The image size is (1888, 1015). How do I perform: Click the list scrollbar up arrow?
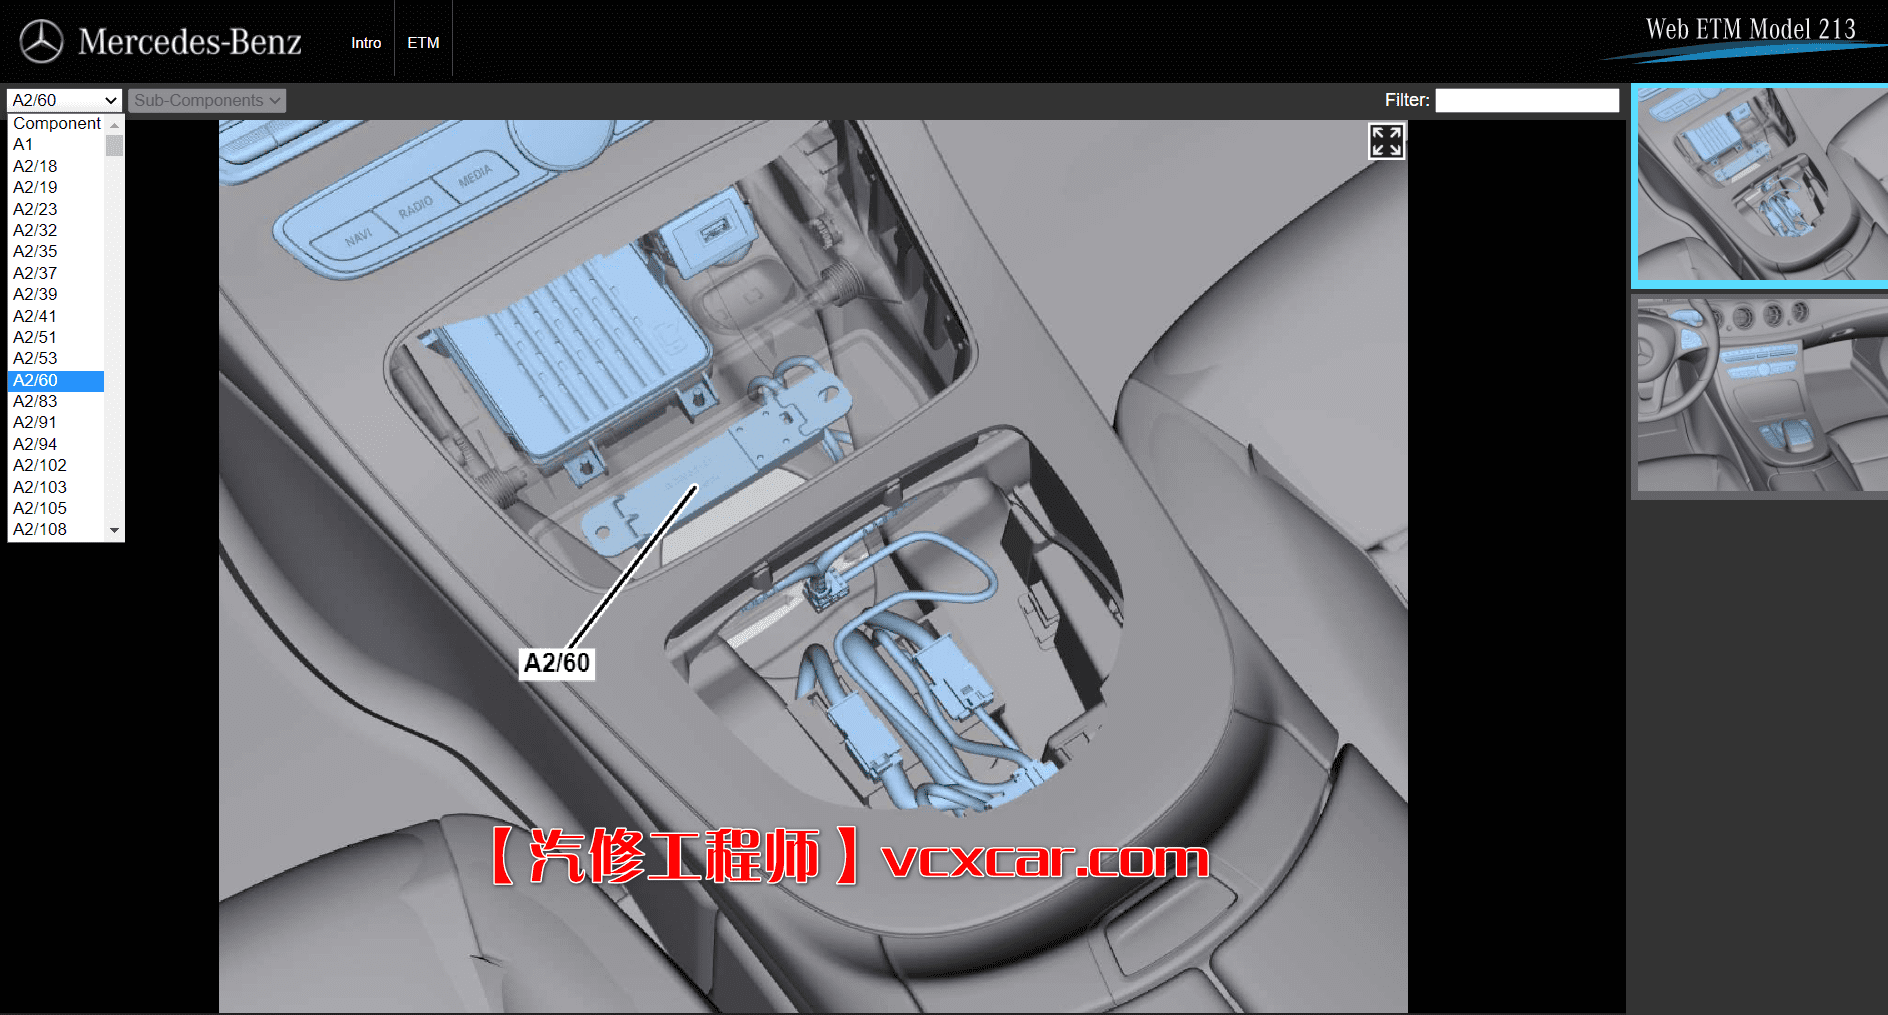pos(114,125)
